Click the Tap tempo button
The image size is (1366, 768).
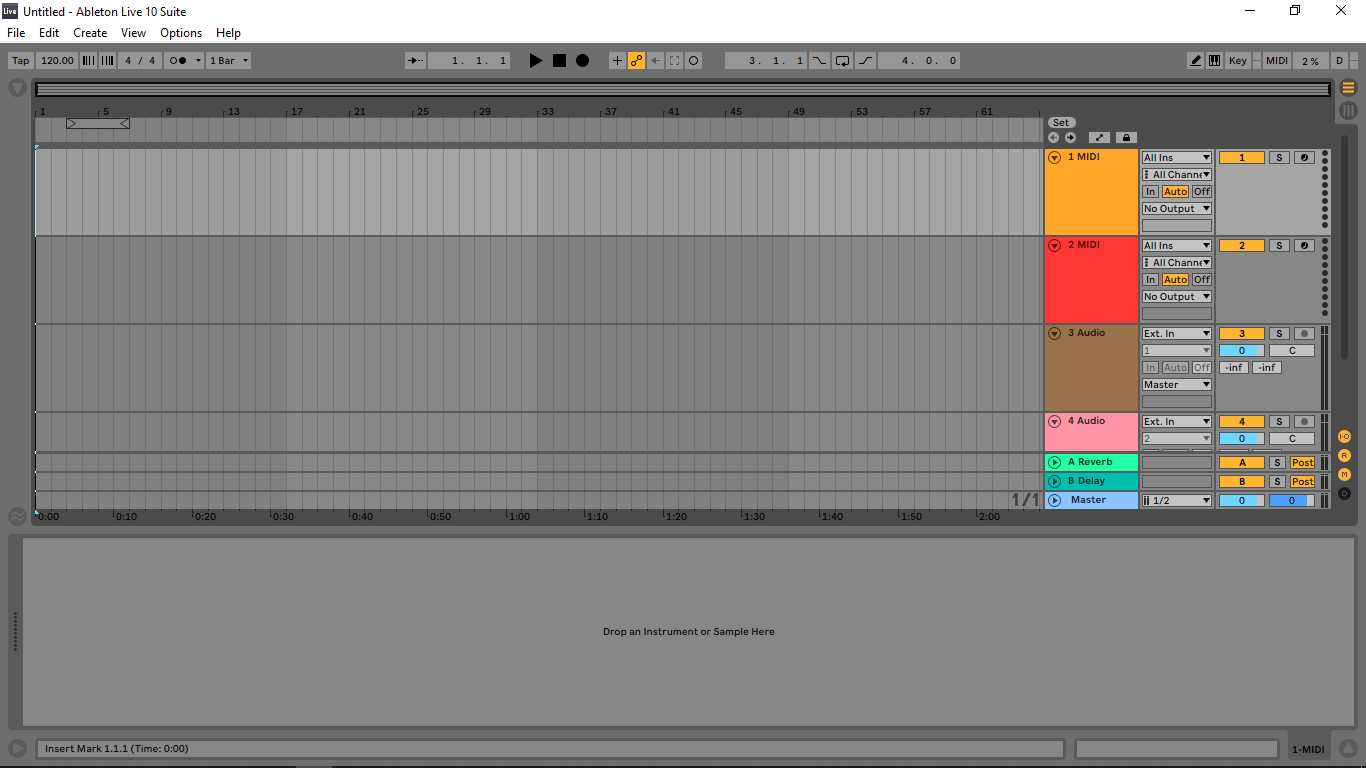coord(20,61)
